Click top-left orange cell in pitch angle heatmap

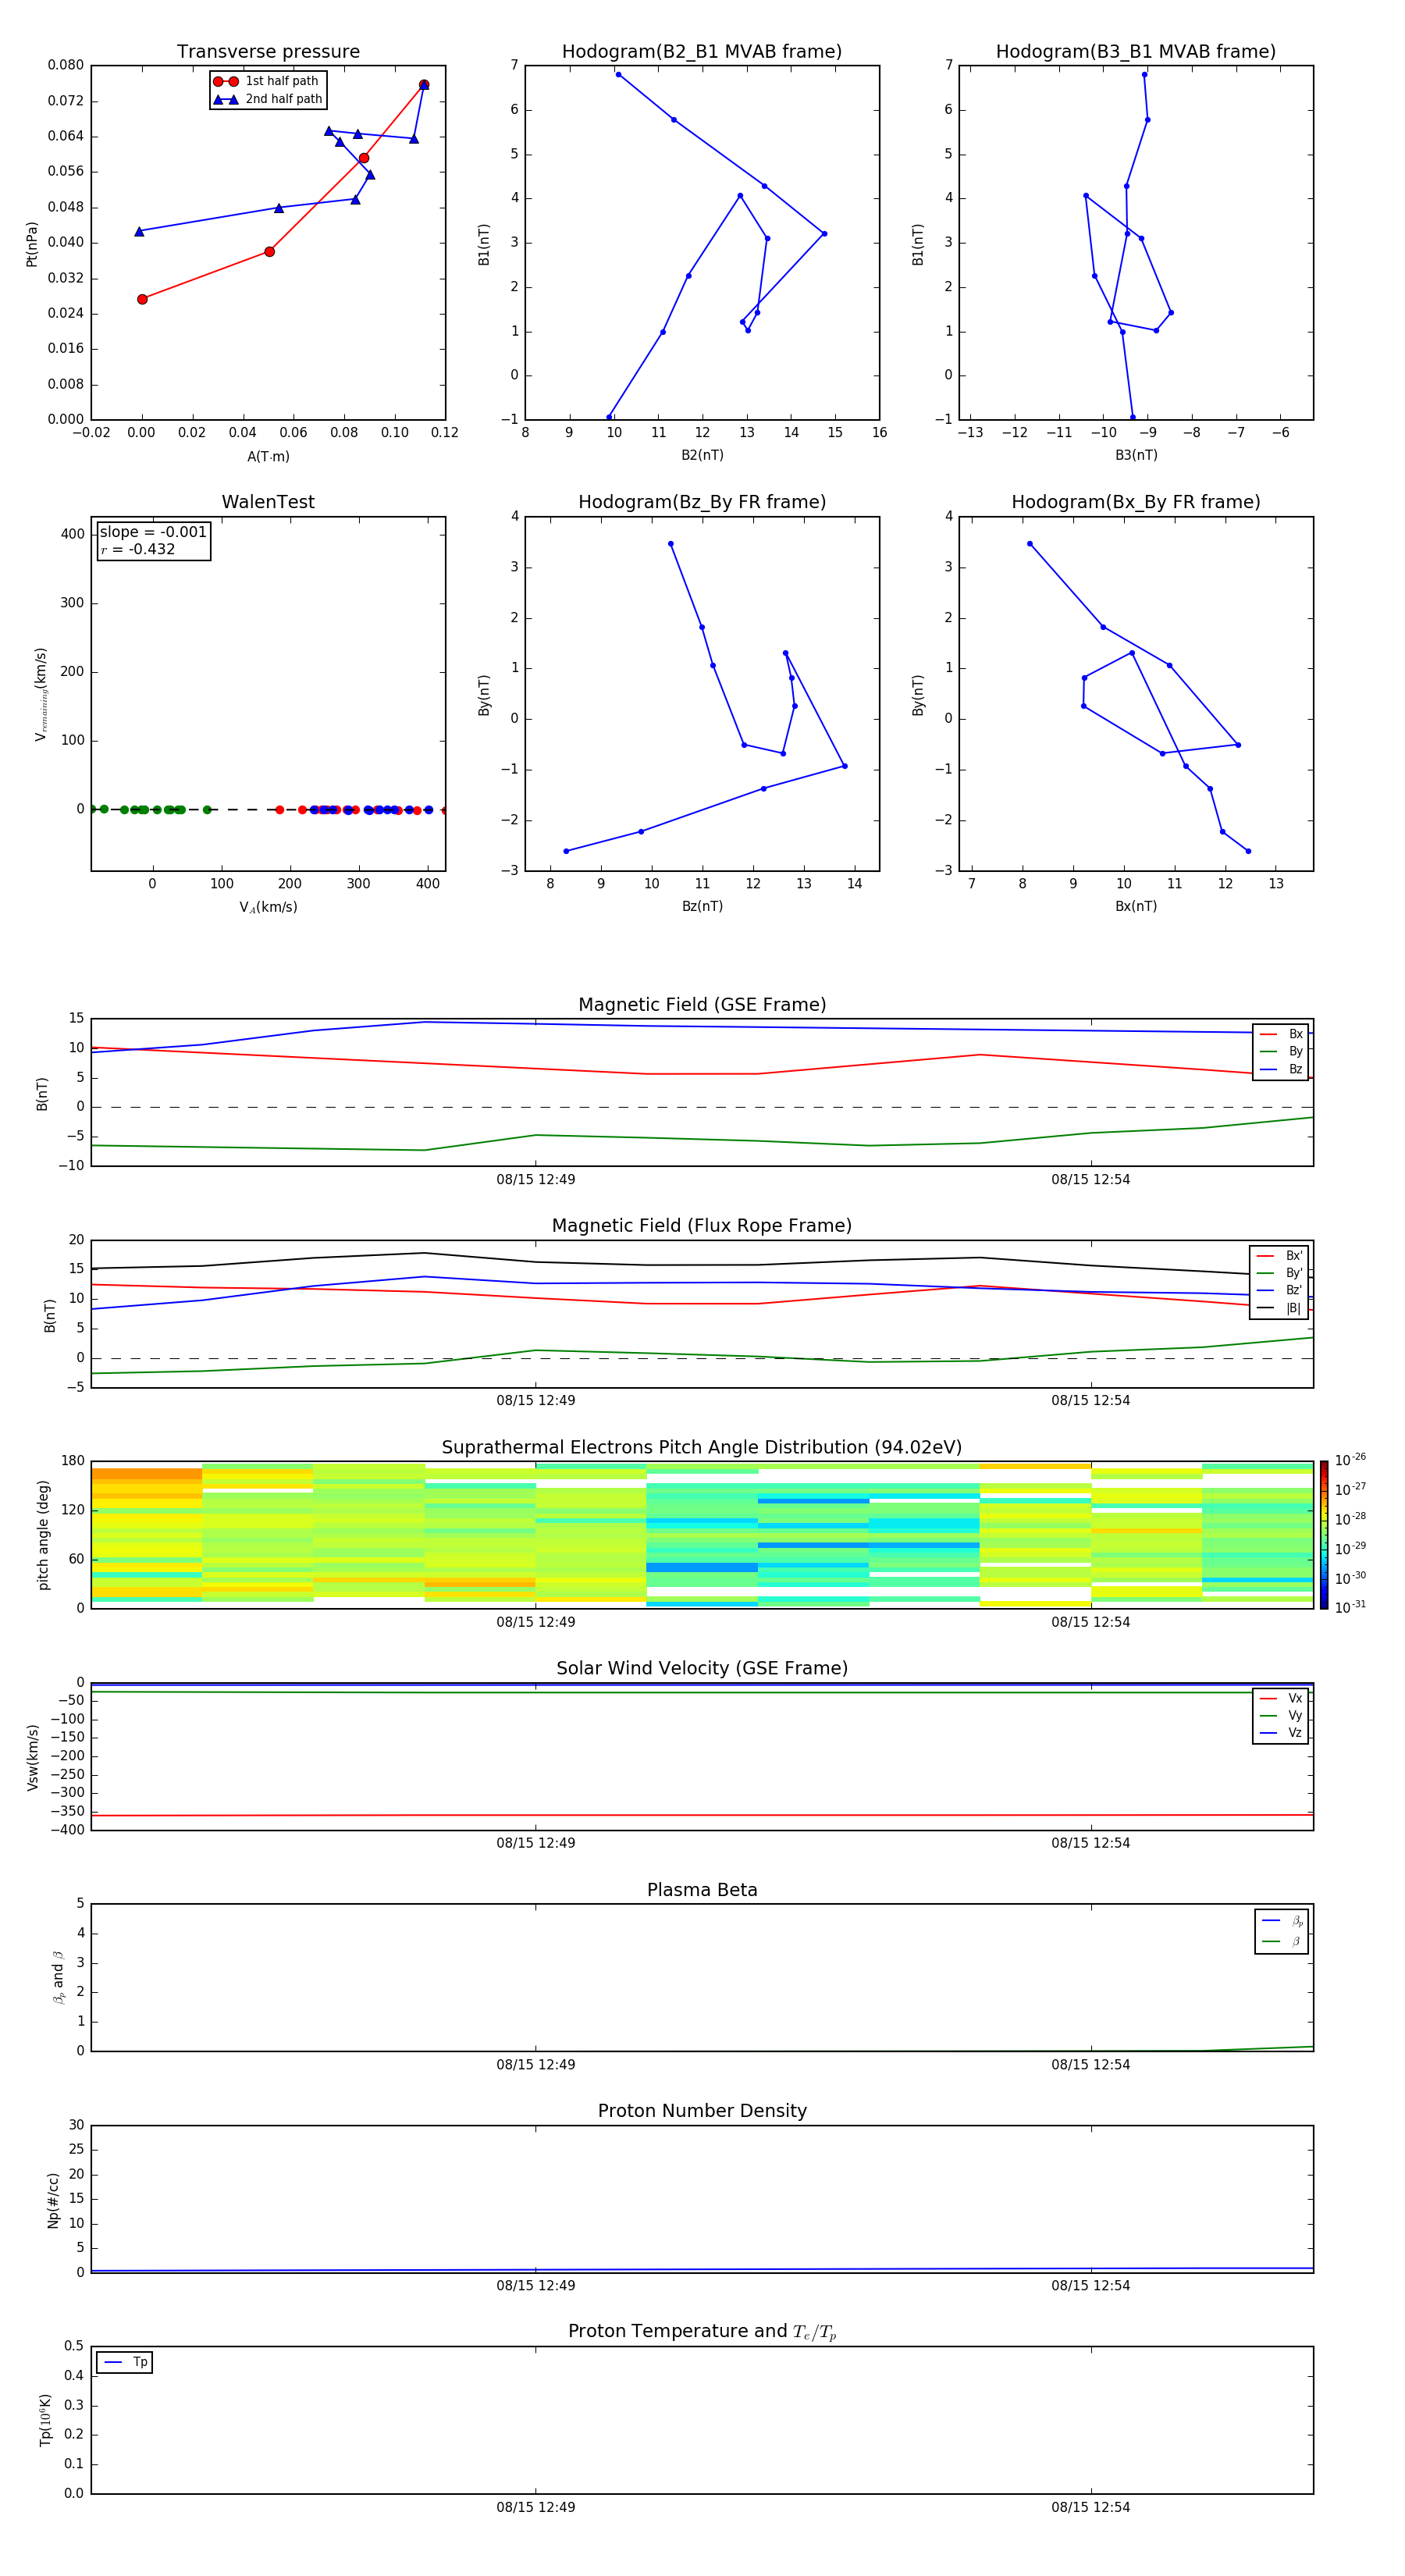coord(147,1473)
